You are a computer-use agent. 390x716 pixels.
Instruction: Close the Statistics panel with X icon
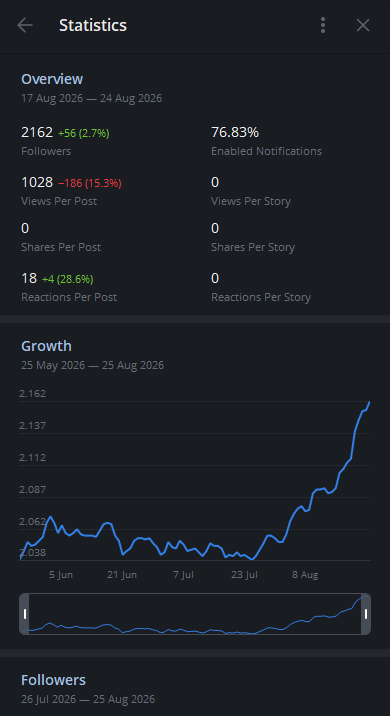(363, 25)
